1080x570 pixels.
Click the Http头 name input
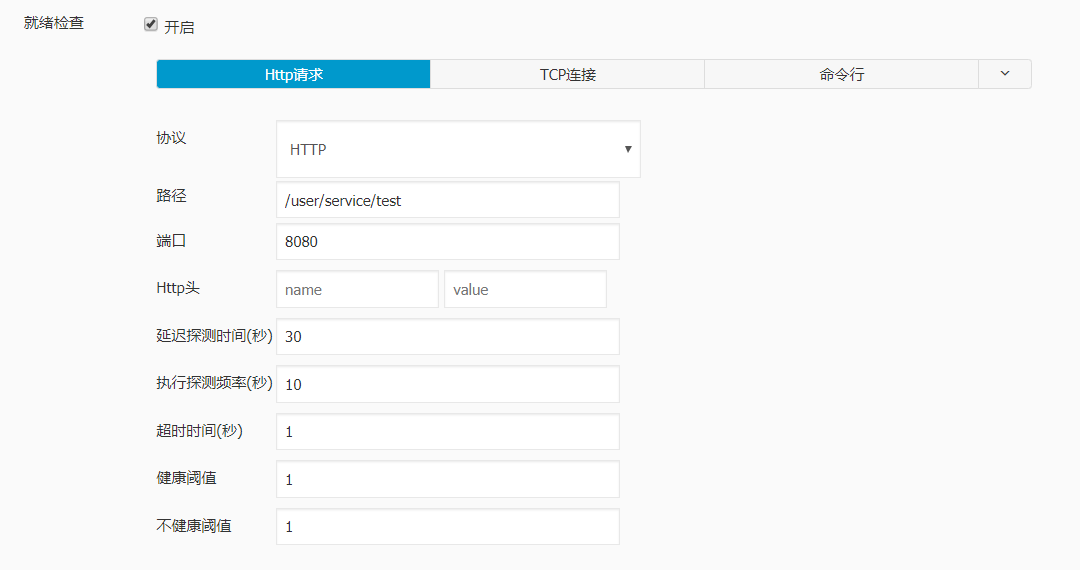pos(357,289)
